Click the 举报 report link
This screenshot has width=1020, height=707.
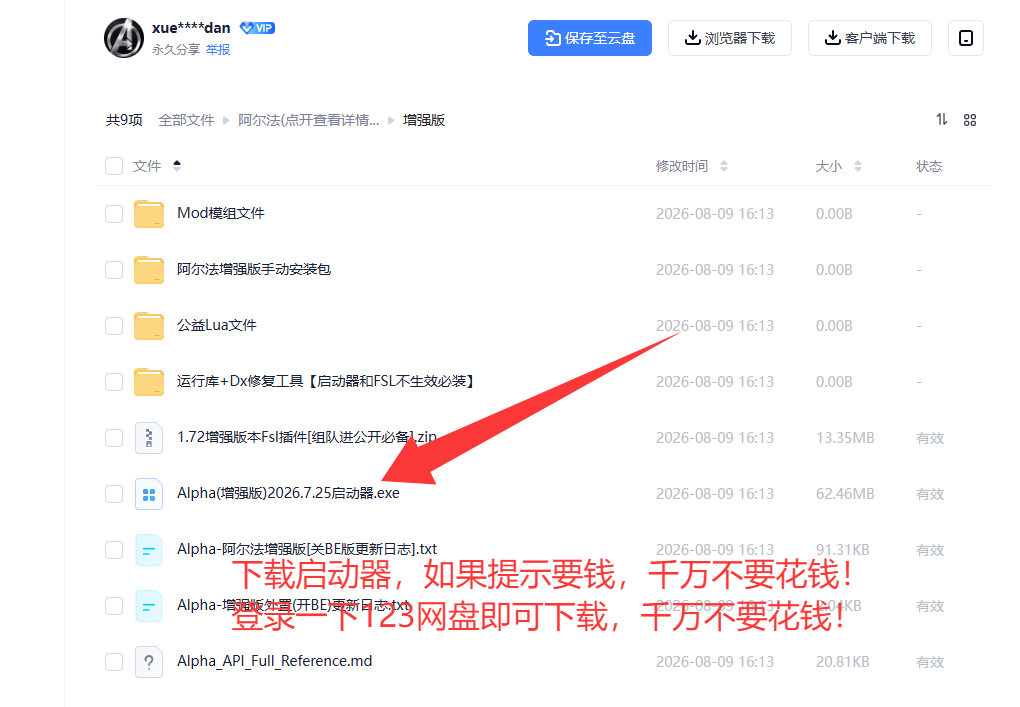[x=218, y=49]
